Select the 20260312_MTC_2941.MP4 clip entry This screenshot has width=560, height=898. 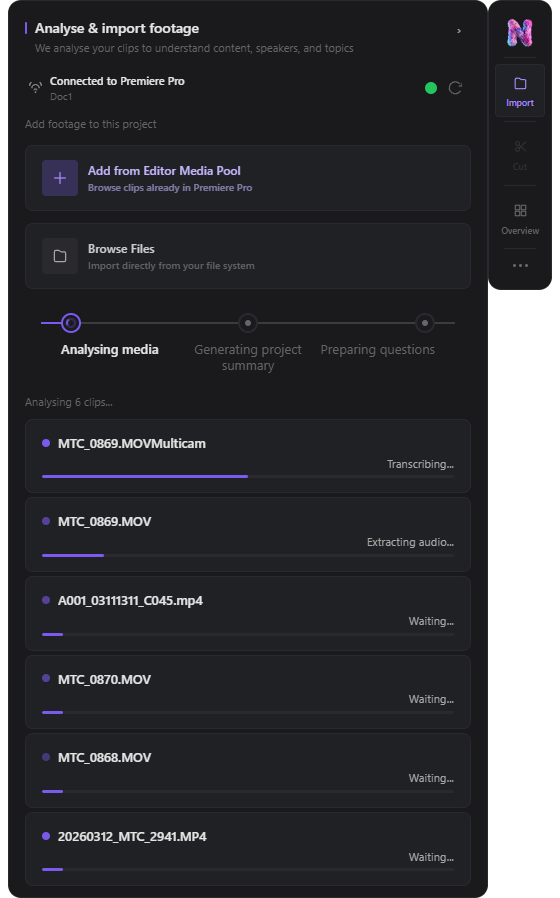(x=248, y=849)
